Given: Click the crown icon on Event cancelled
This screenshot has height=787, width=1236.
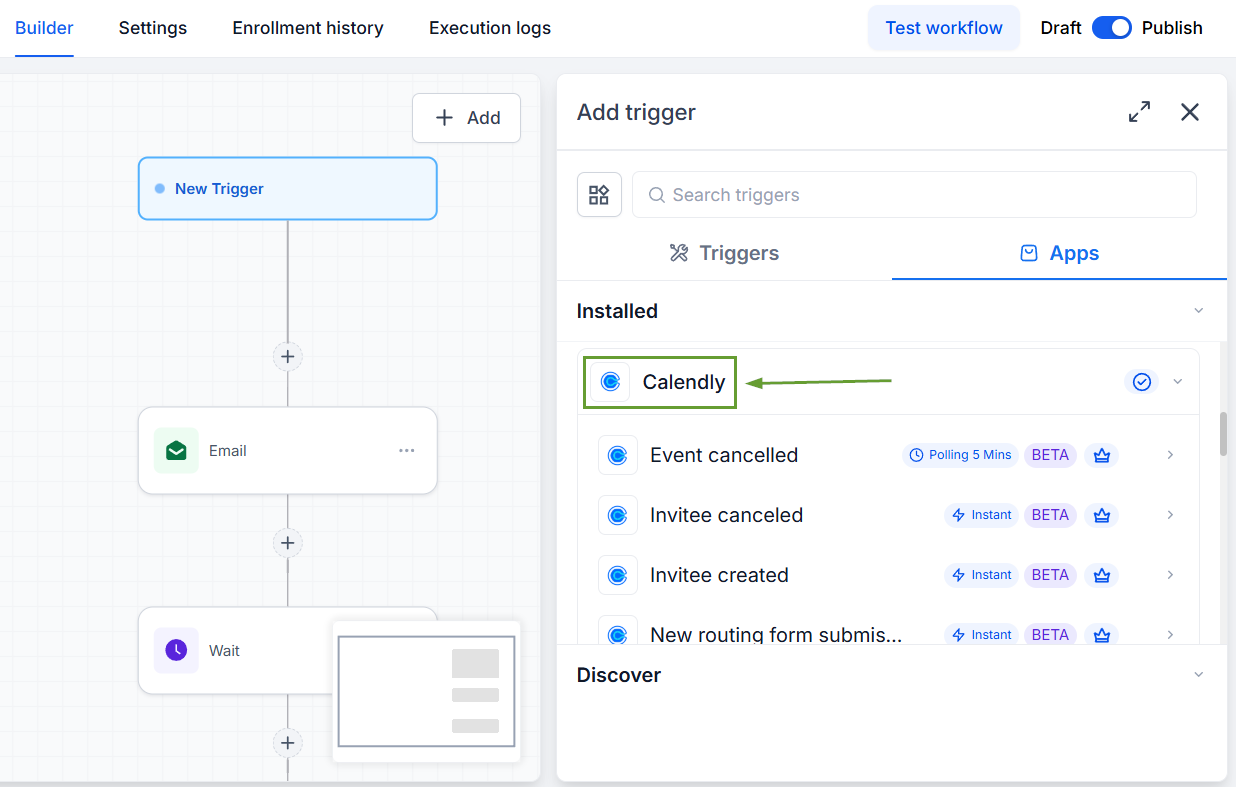Looking at the screenshot, I should point(1102,455).
